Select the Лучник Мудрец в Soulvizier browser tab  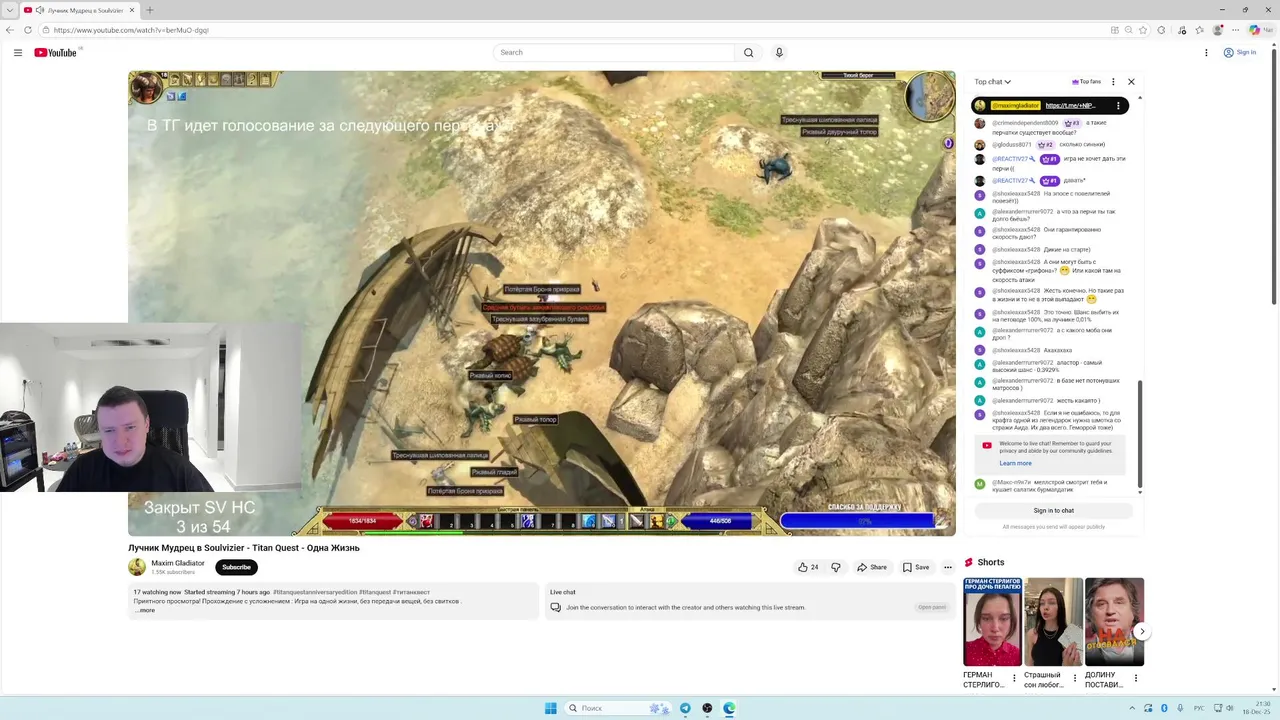click(80, 10)
